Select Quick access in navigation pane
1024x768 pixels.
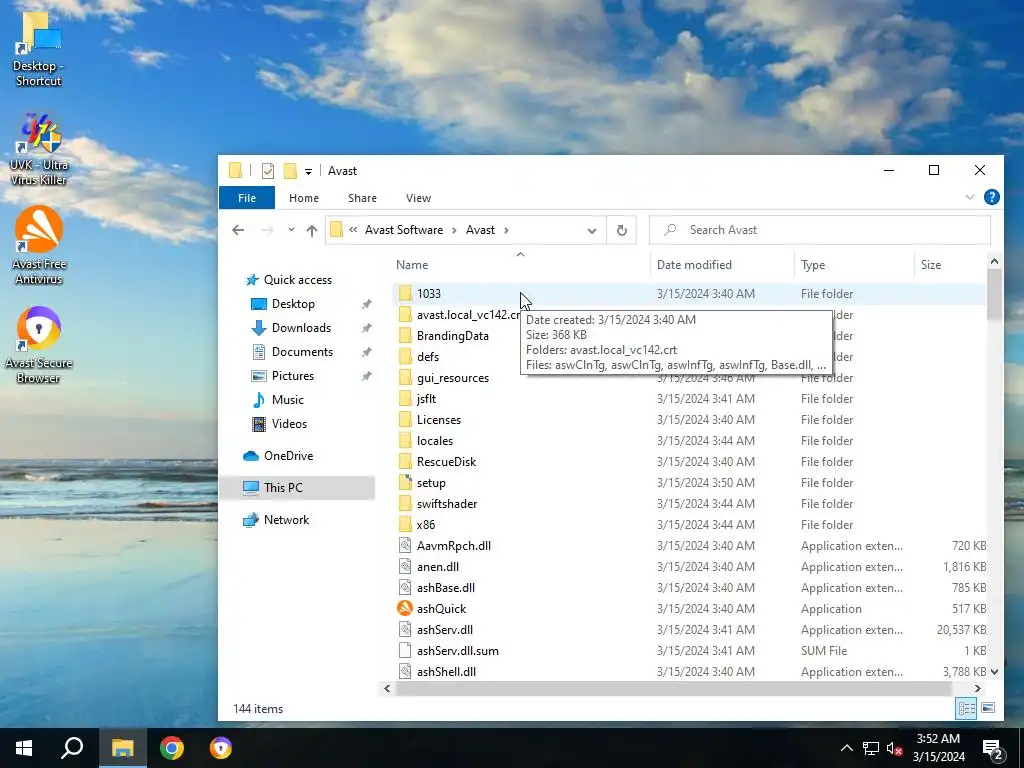pyautogui.click(x=297, y=280)
